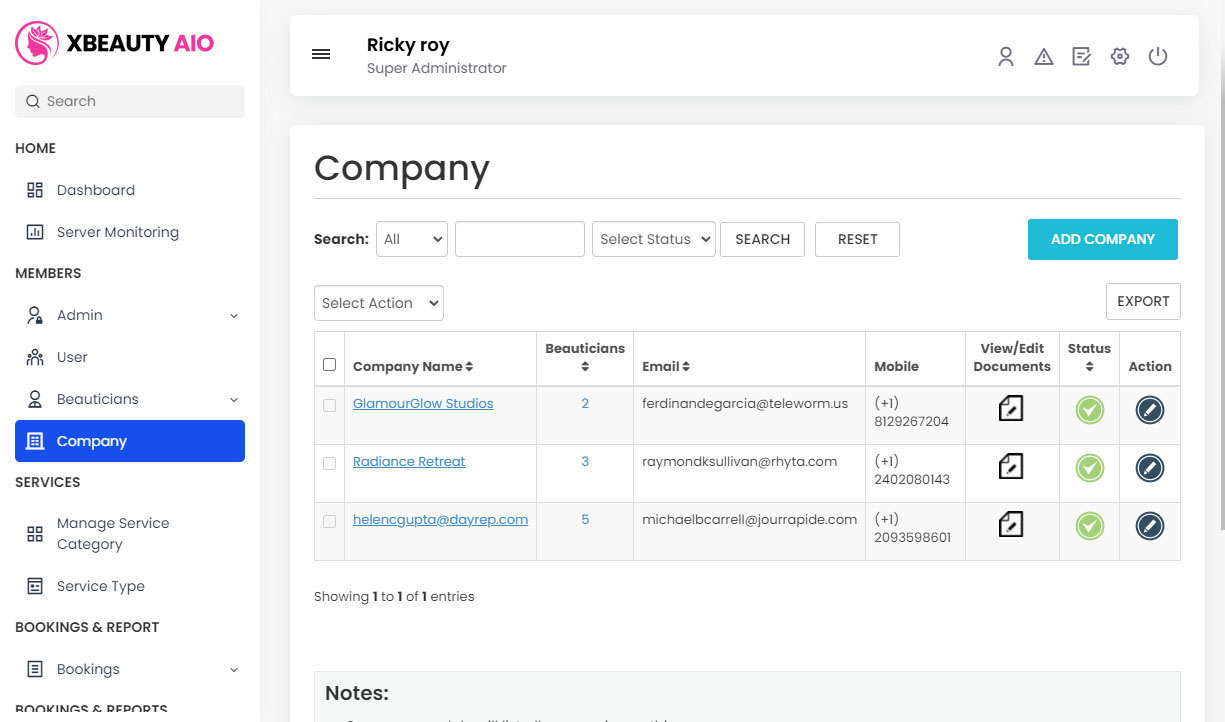
Task: Click the alert warning icon in the header
Action: [1044, 57]
